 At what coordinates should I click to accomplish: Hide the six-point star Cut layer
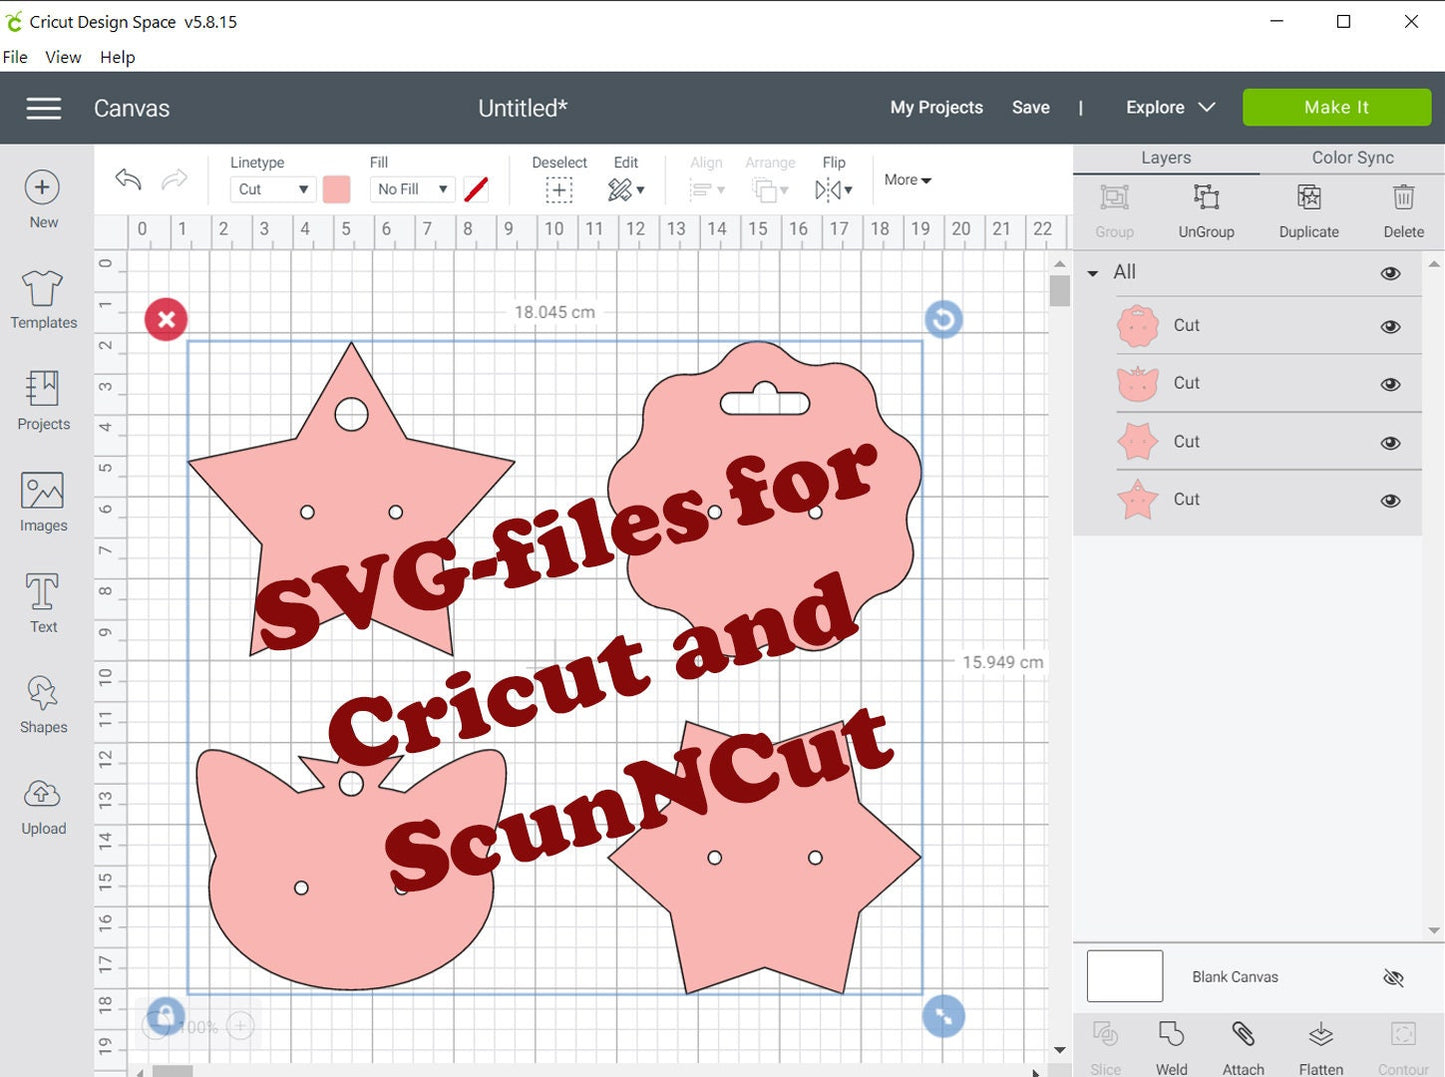pyautogui.click(x=1390, y=443)
